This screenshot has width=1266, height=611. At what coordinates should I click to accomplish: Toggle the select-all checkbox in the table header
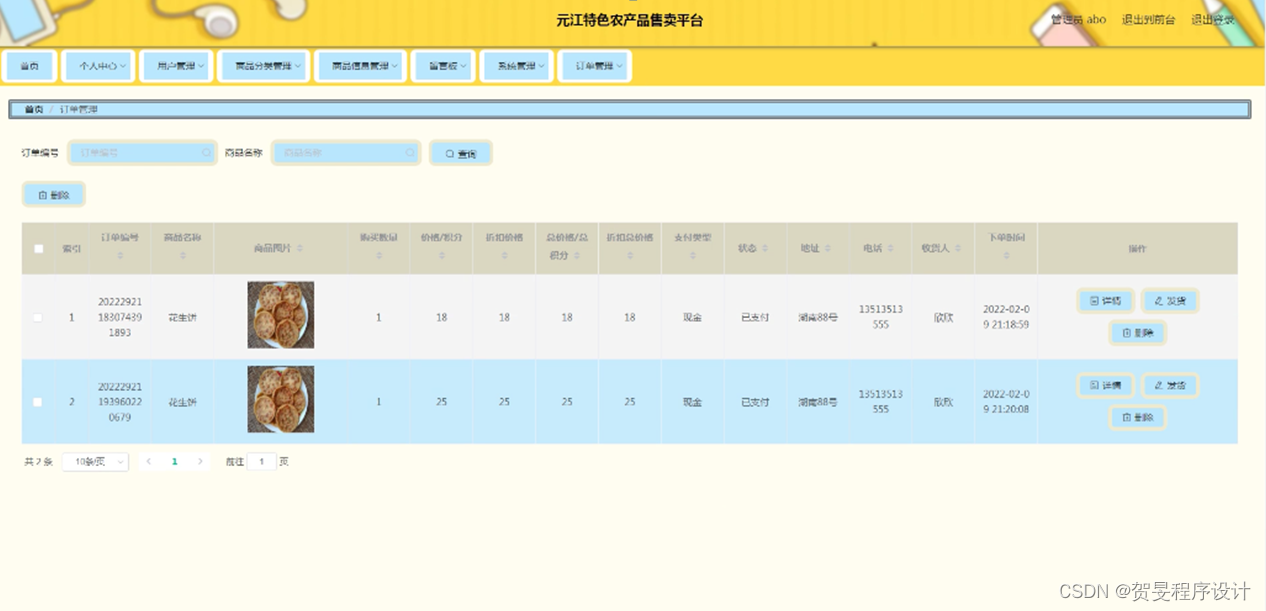pos(39,247)
